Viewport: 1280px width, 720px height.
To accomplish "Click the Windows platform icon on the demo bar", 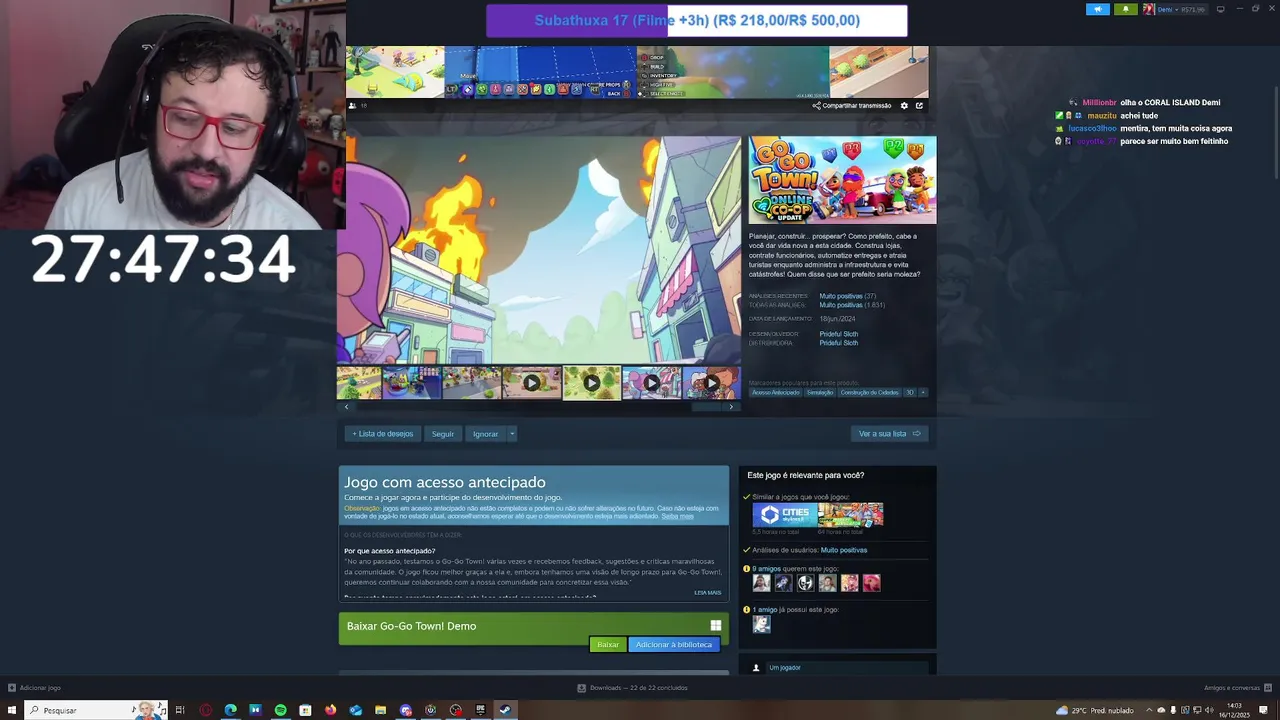I will (715, 626).
